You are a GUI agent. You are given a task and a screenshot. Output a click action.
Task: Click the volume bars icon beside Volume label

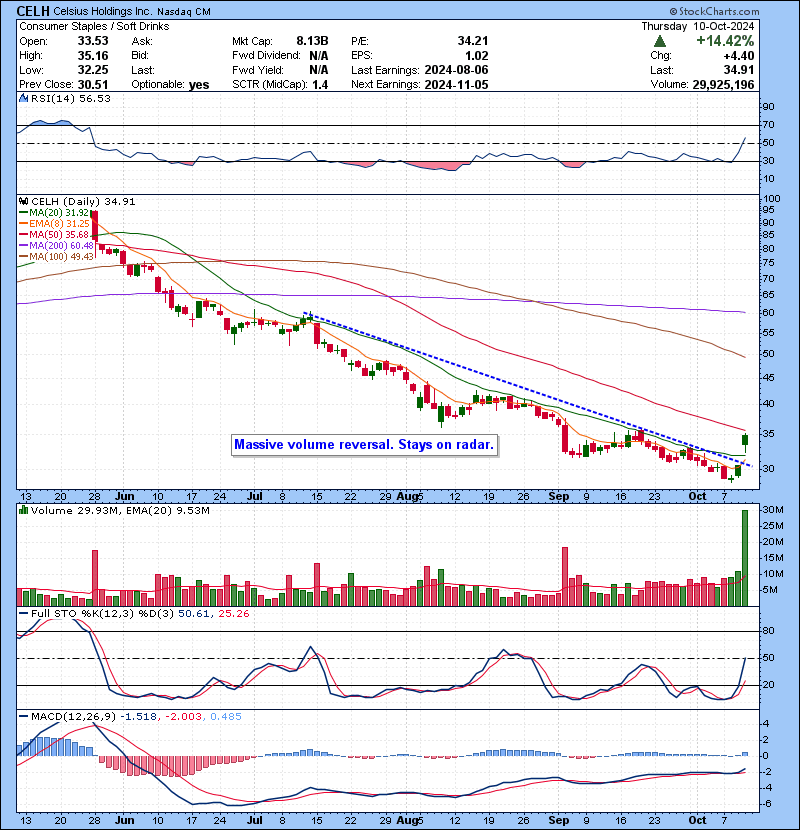pos(23,510)
